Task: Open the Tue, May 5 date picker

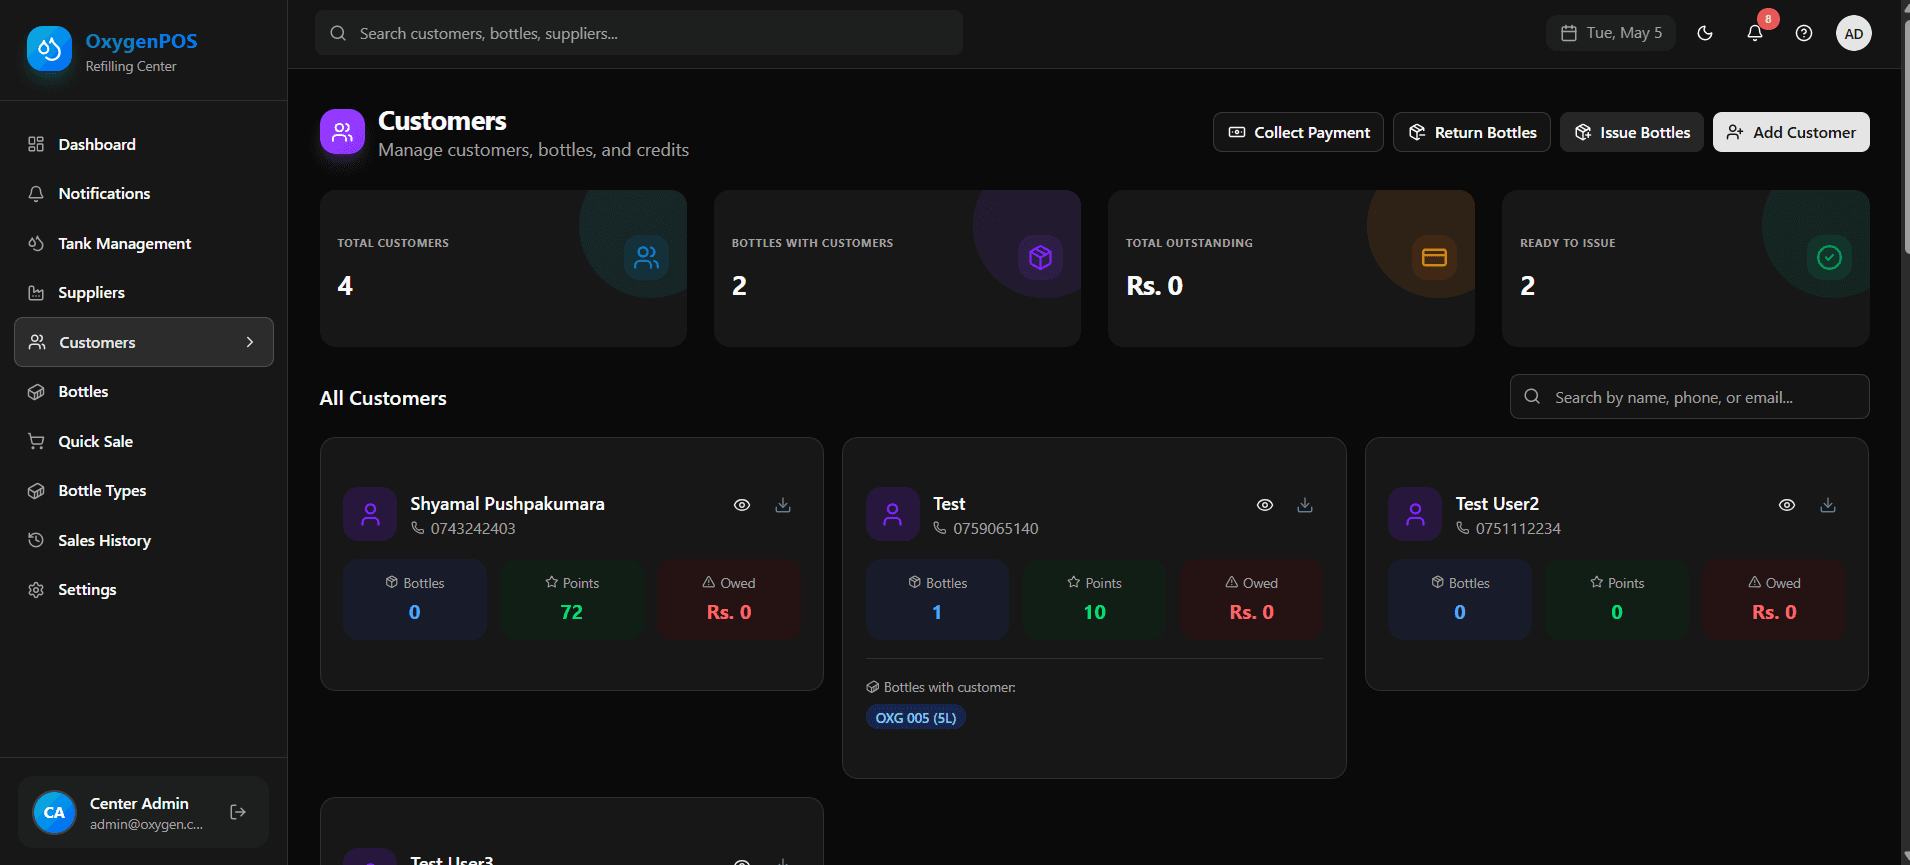Action: click(x=1611, y=33)
